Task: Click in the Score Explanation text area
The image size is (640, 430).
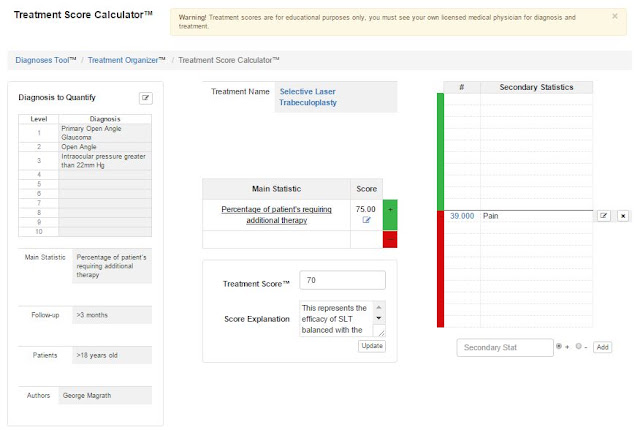Action: (337, 319)
